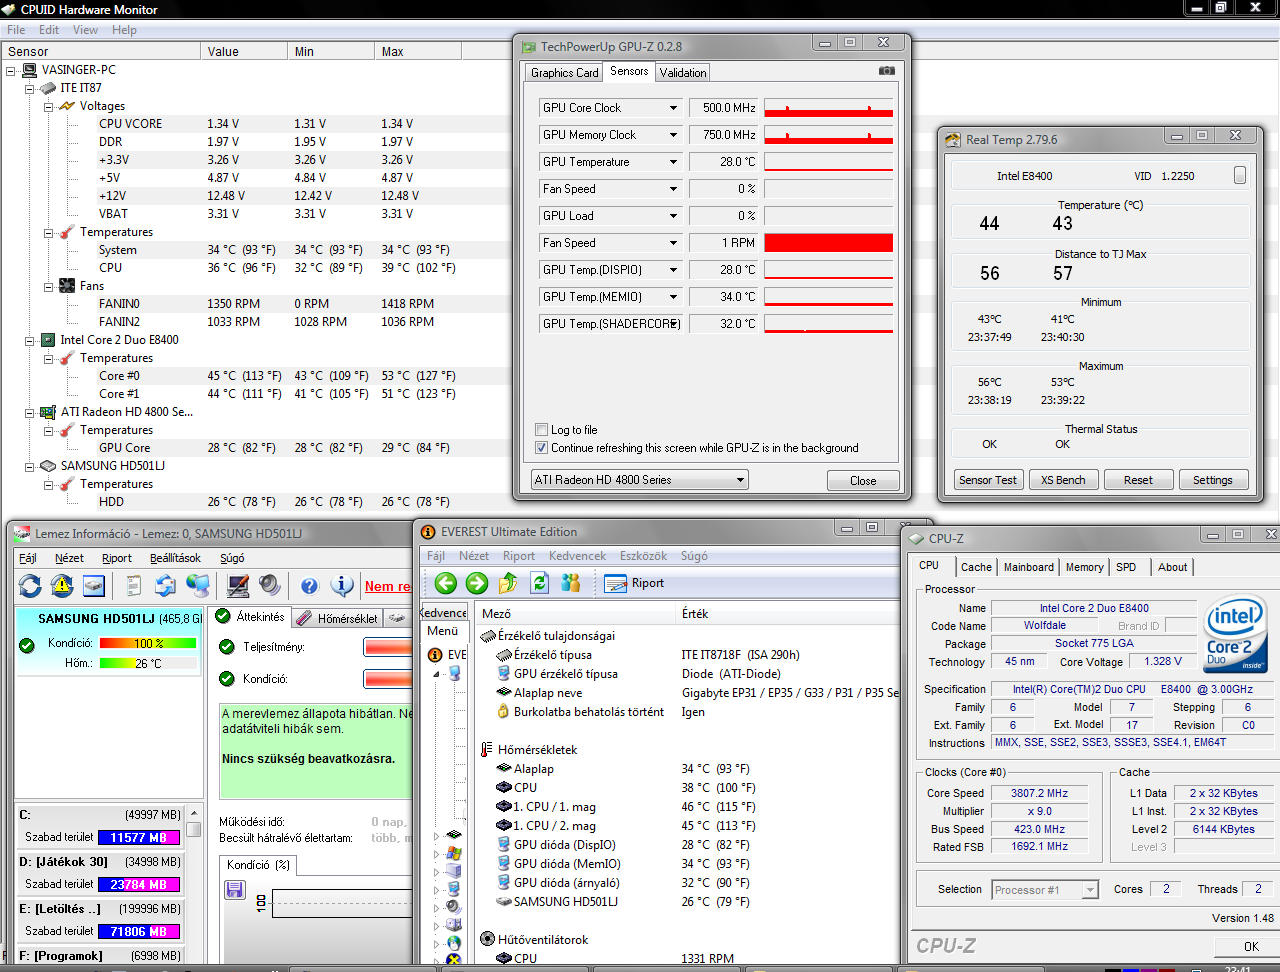
Task: Open configuration via the monitor-with-screwdriver icon
Action: pyautogui.click(x=238, y=585)
